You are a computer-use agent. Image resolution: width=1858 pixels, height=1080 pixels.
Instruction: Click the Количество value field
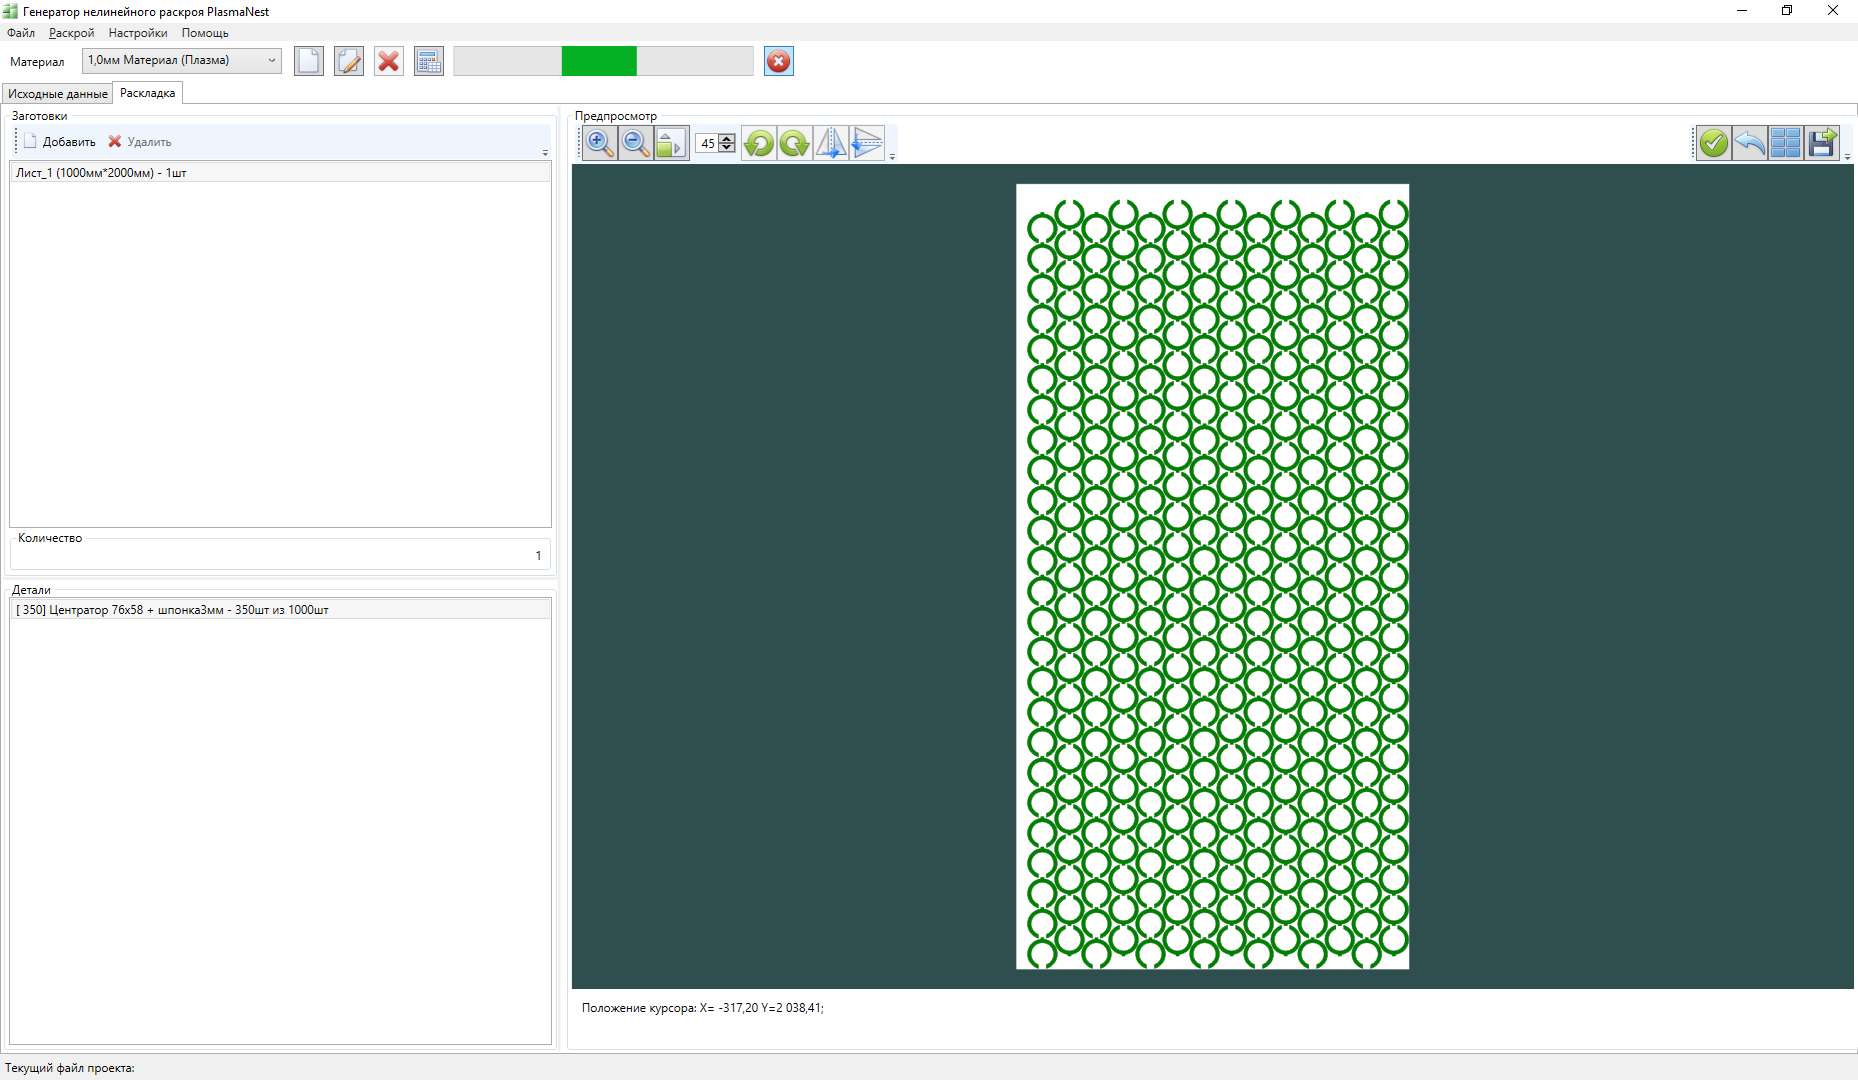click(280, 556)
